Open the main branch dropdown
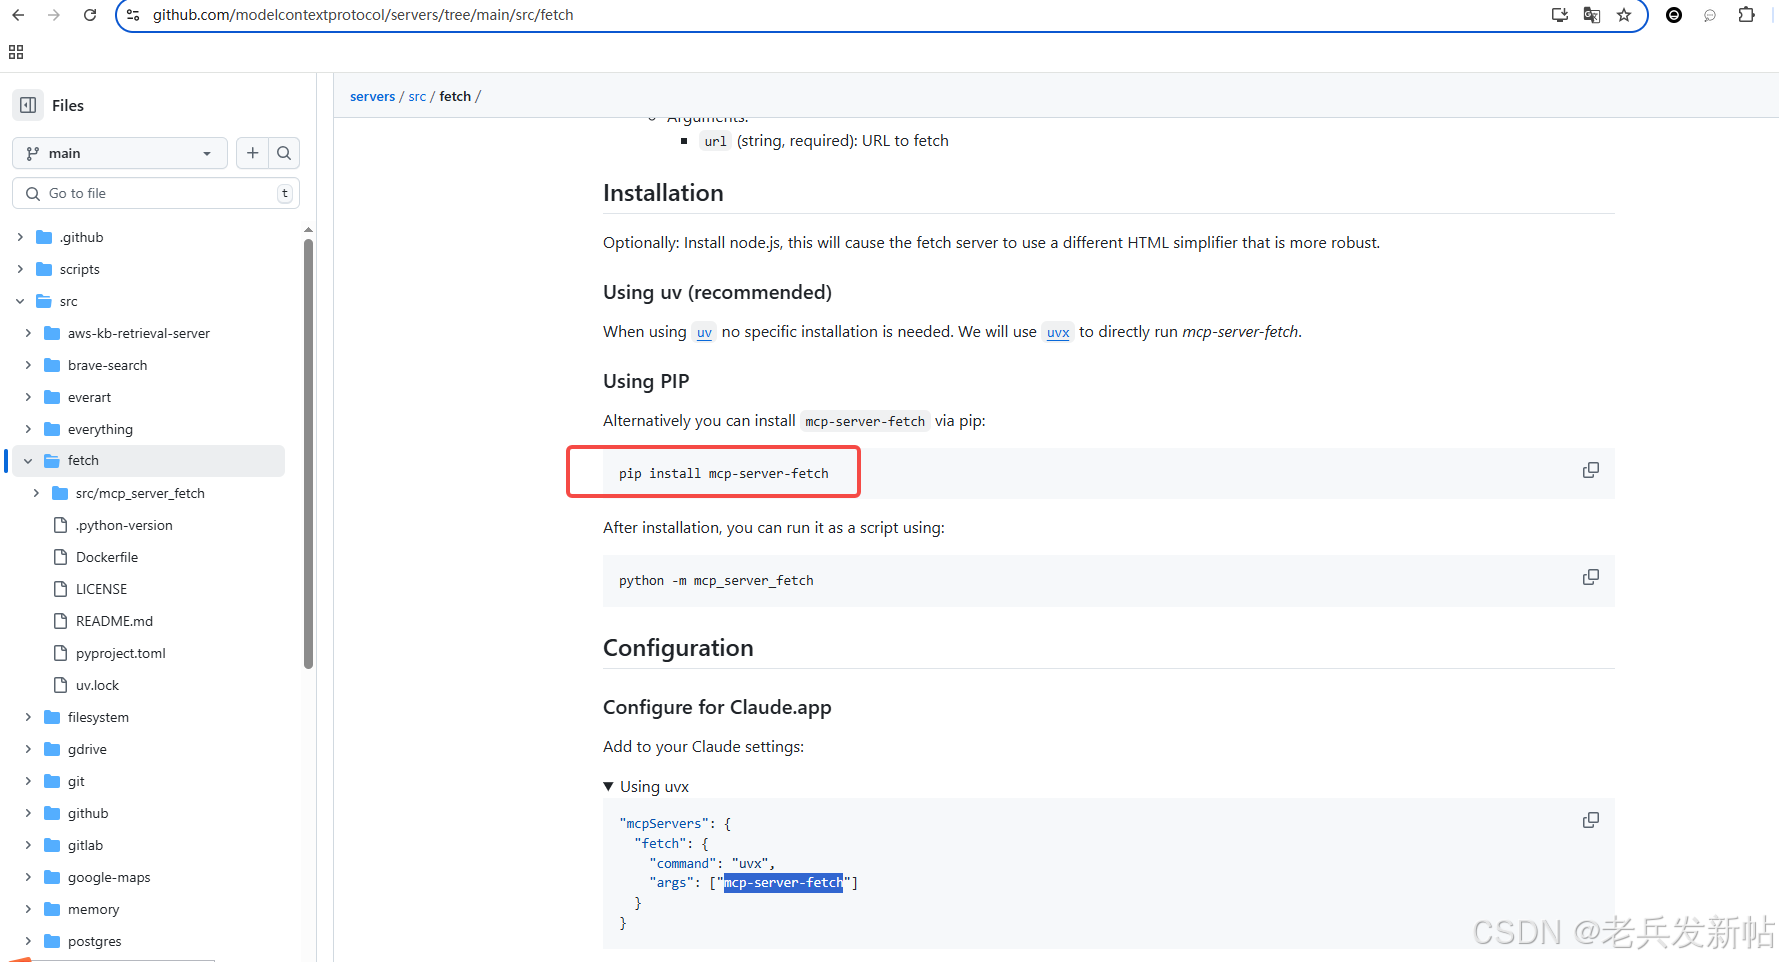This screenshot has width=1779, height=962. (x=120, y=153)
